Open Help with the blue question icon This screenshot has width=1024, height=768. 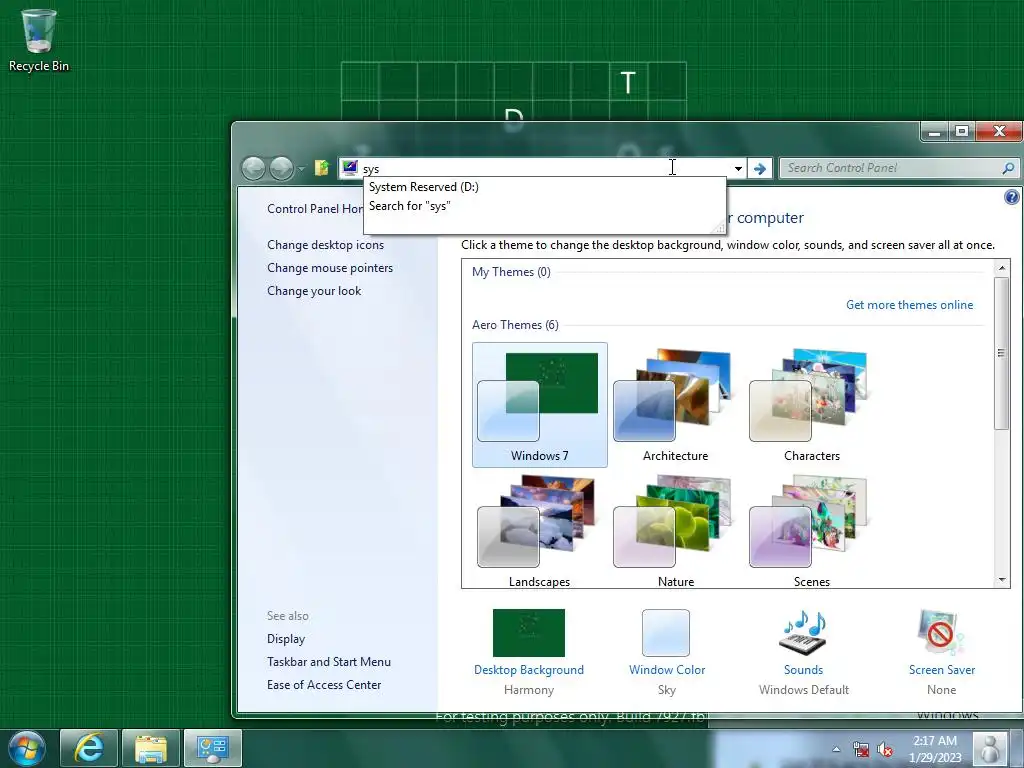pyautogui.click(x=1012, y=197)
